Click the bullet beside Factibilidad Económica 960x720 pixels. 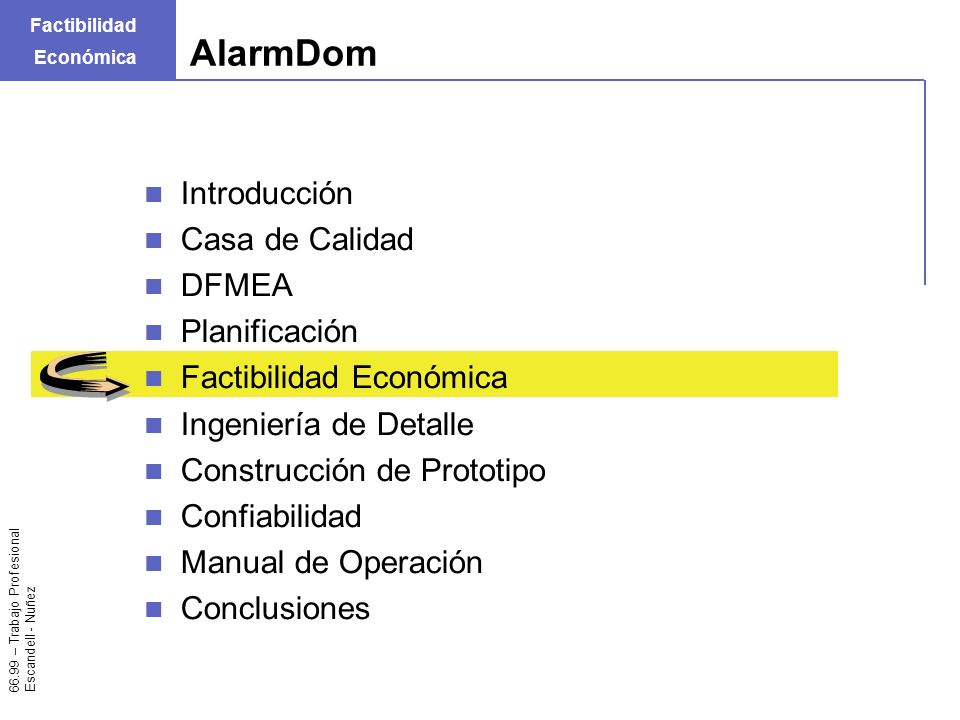(x=154, y=378)
